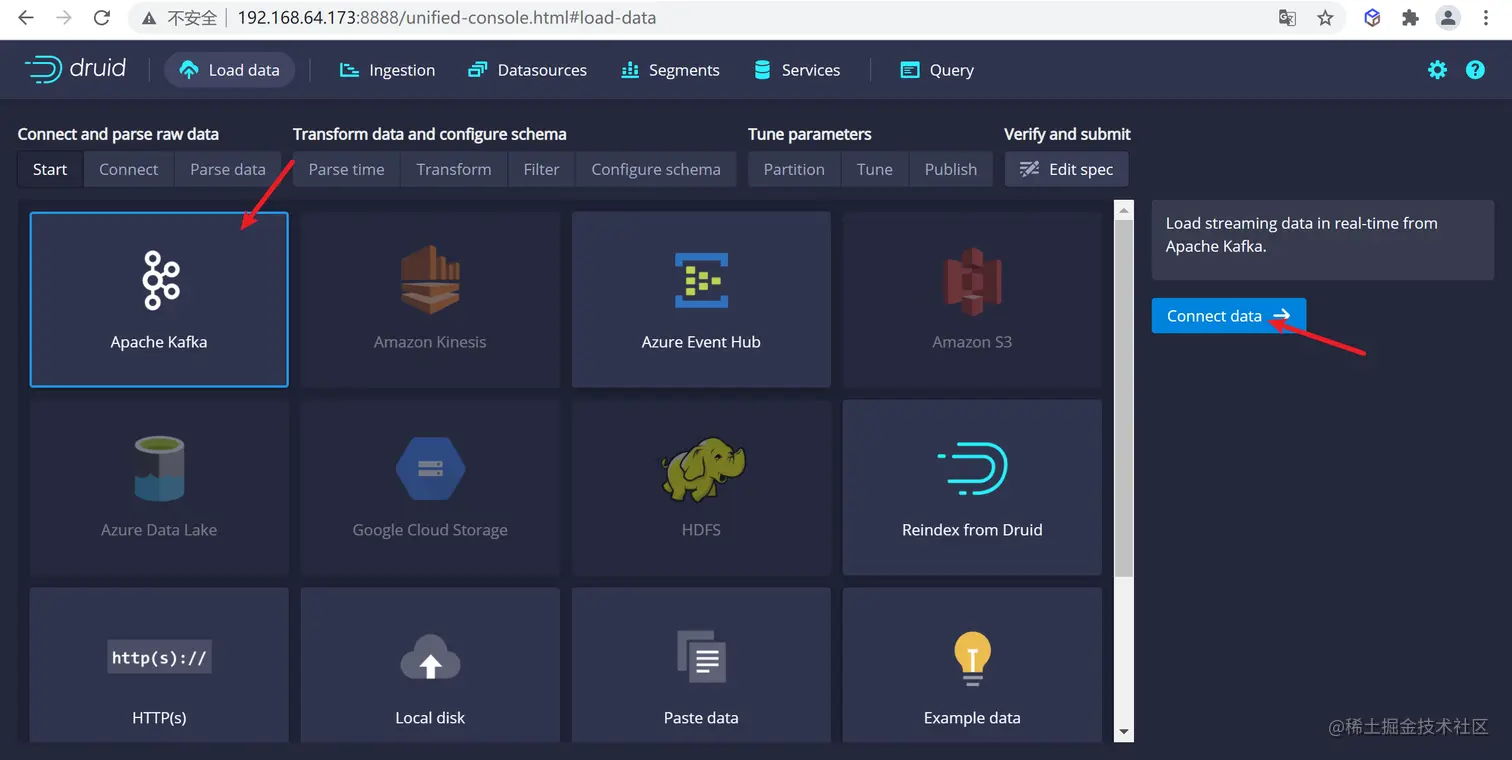Viewport: 1512px width, 760px height.
Task: Open the settings gear menu
Action: coord(1437,70)
